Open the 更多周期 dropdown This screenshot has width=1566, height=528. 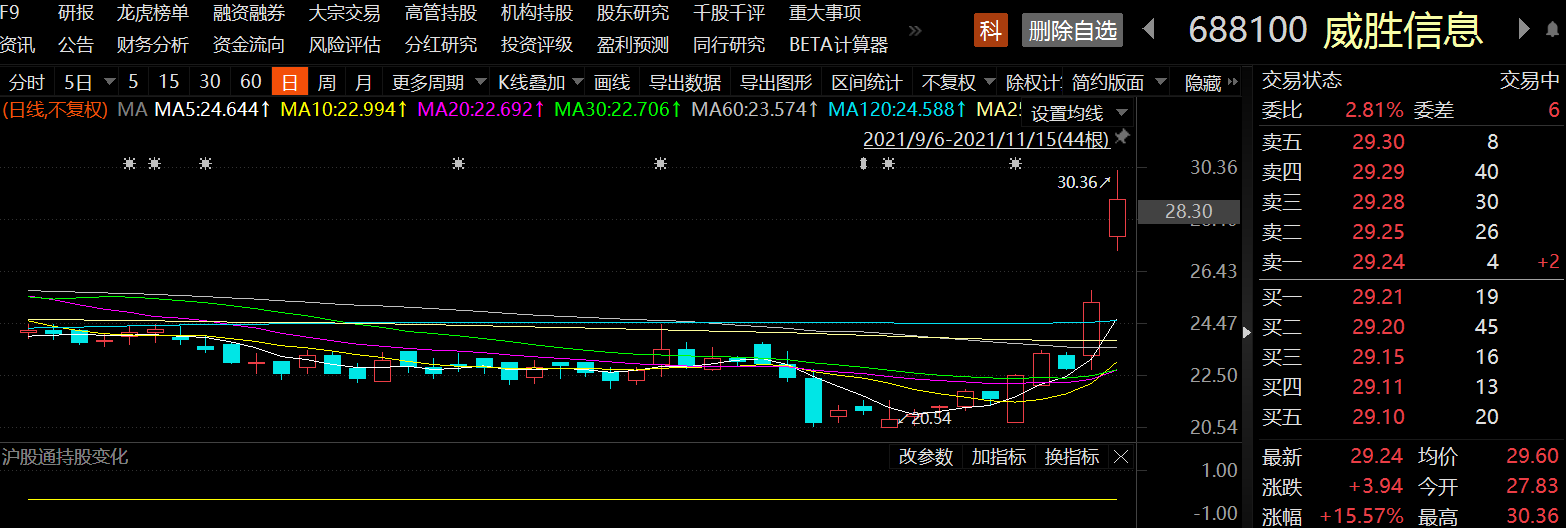[x=437, y=82]
